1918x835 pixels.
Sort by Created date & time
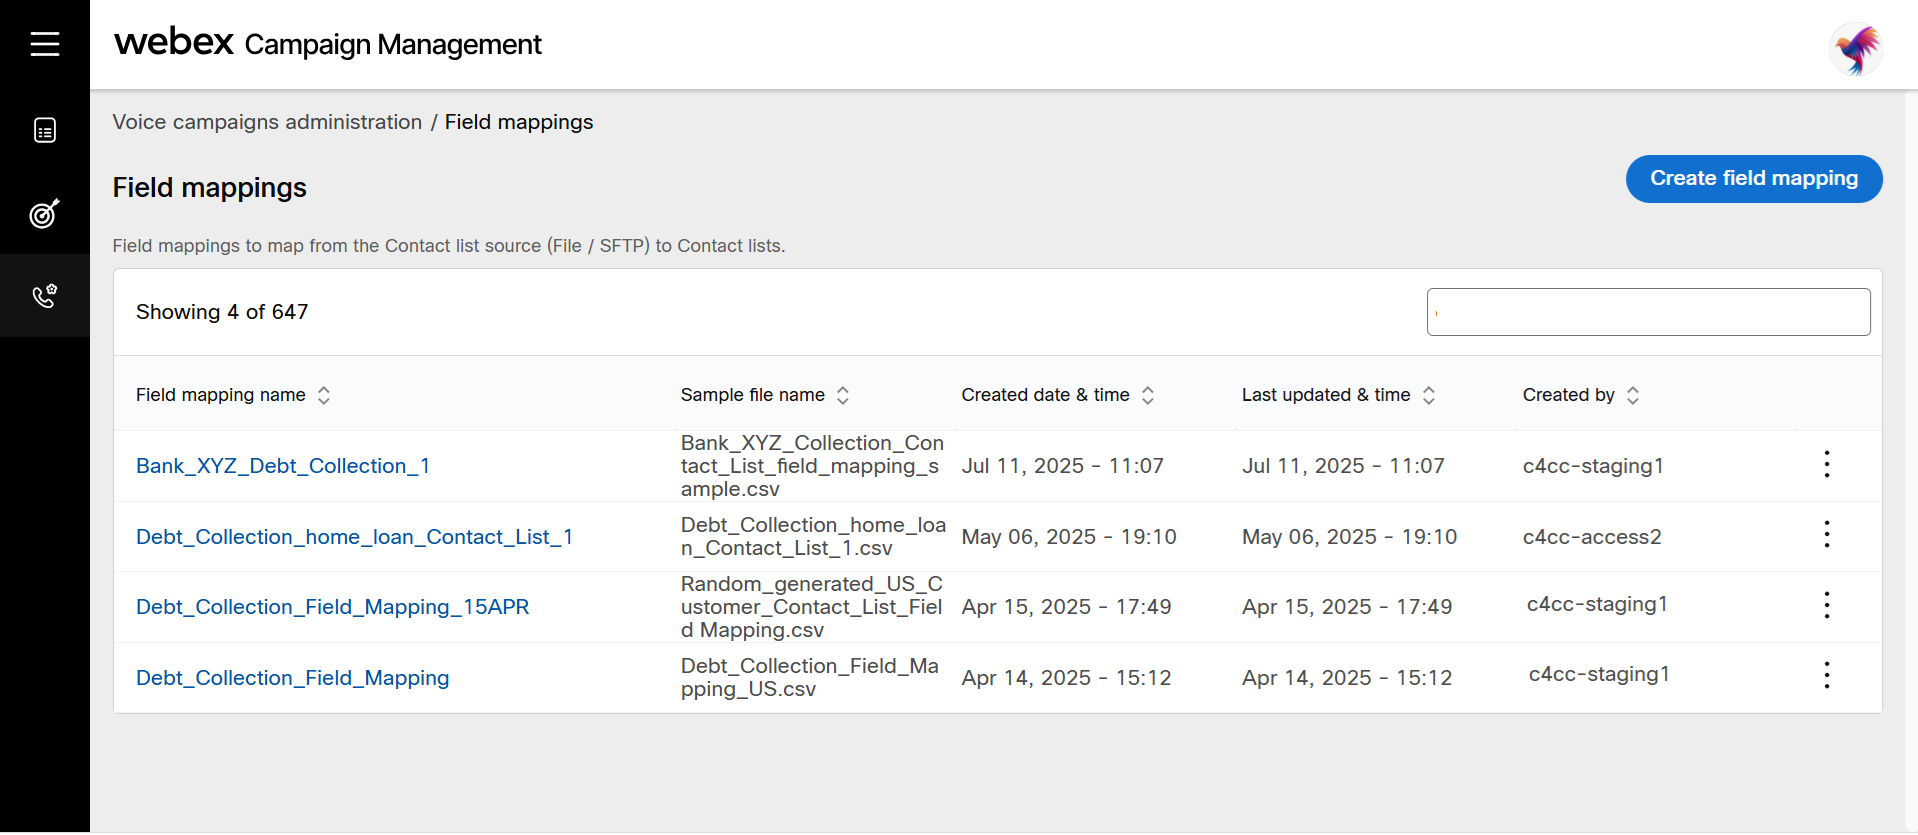(1148, 395)
